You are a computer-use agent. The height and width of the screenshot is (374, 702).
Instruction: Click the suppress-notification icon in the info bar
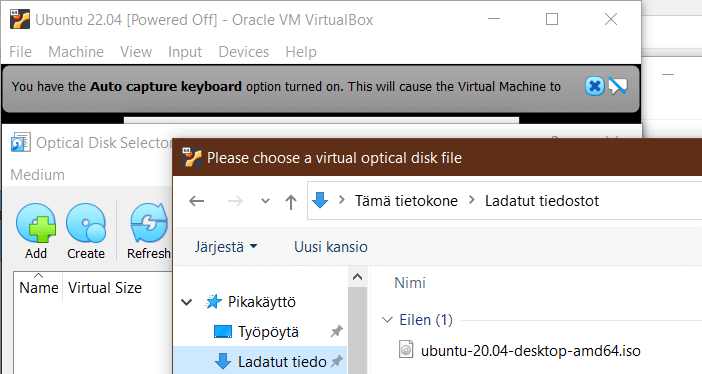click(x=618, y=86)
